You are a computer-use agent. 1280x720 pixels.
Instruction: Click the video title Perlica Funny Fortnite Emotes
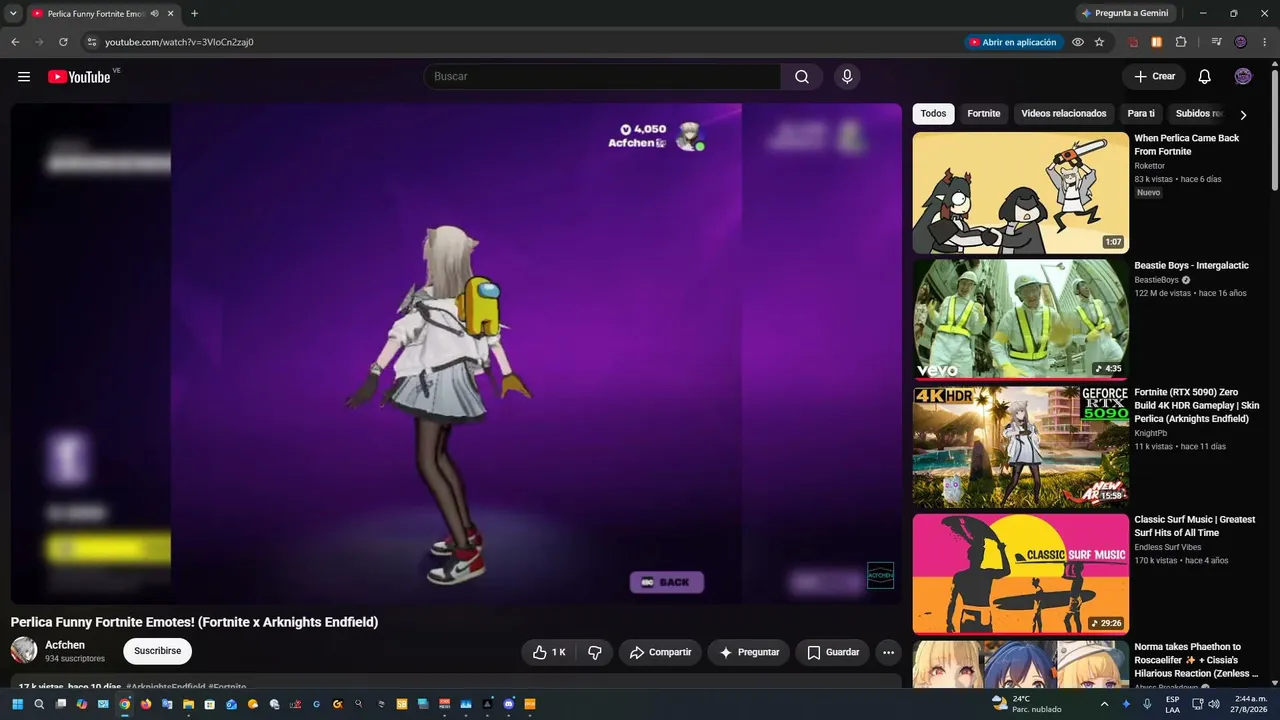tap(195, 622)
